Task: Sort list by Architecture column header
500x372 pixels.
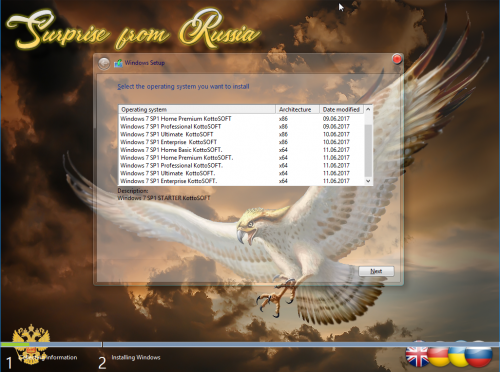Action: point(298,109)
